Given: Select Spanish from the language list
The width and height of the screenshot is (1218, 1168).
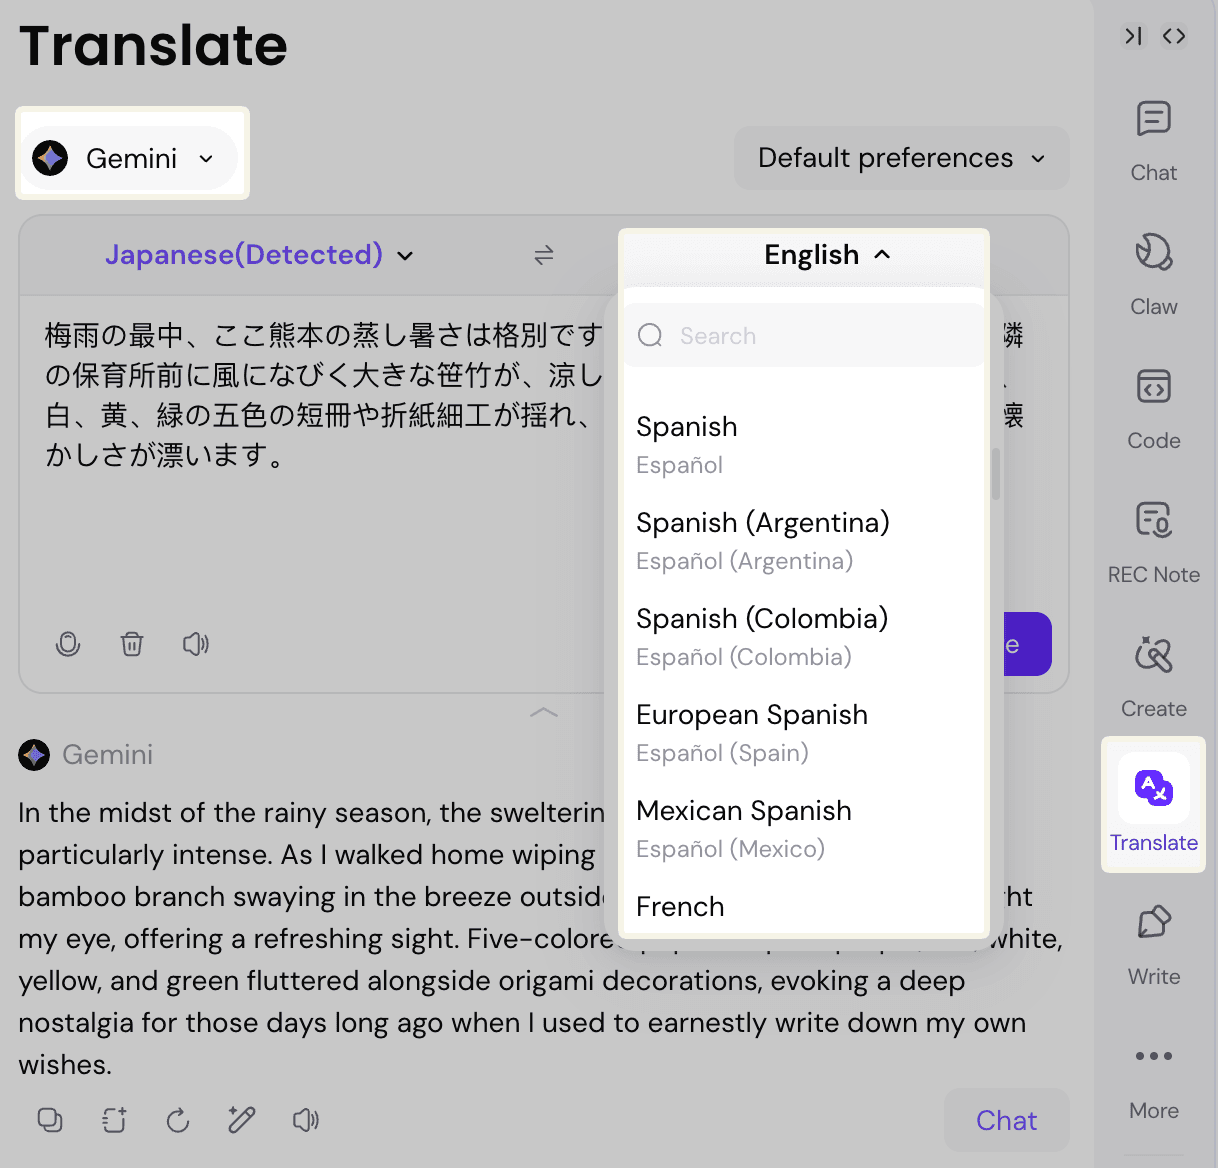Looking at the screenshot, I should coord(804,445).
